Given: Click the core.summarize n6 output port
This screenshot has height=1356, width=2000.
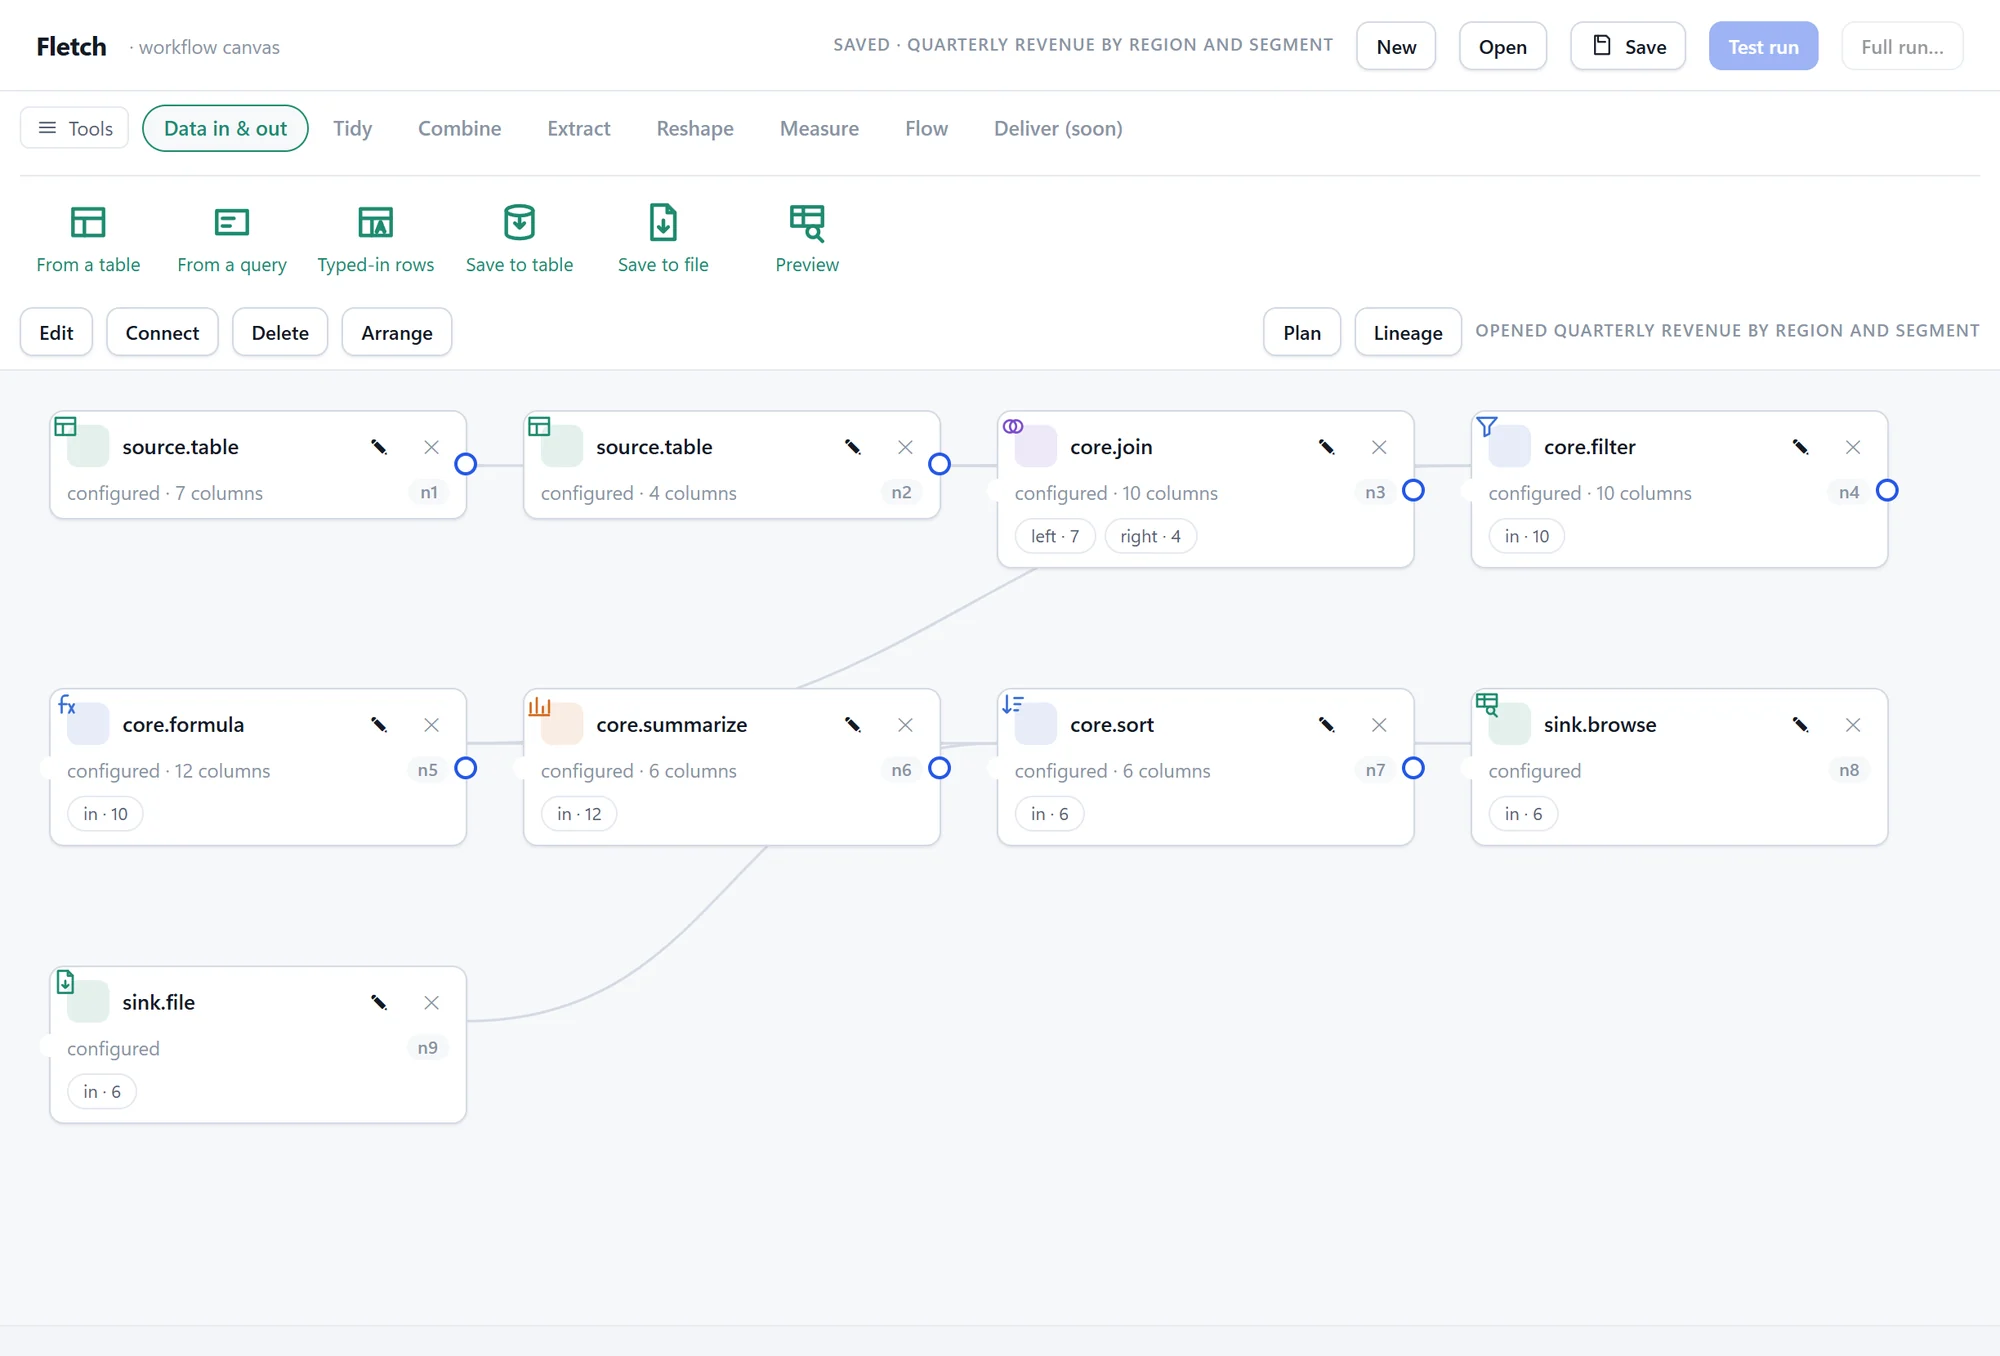Looking at the screenshot, I should point(939,768).
